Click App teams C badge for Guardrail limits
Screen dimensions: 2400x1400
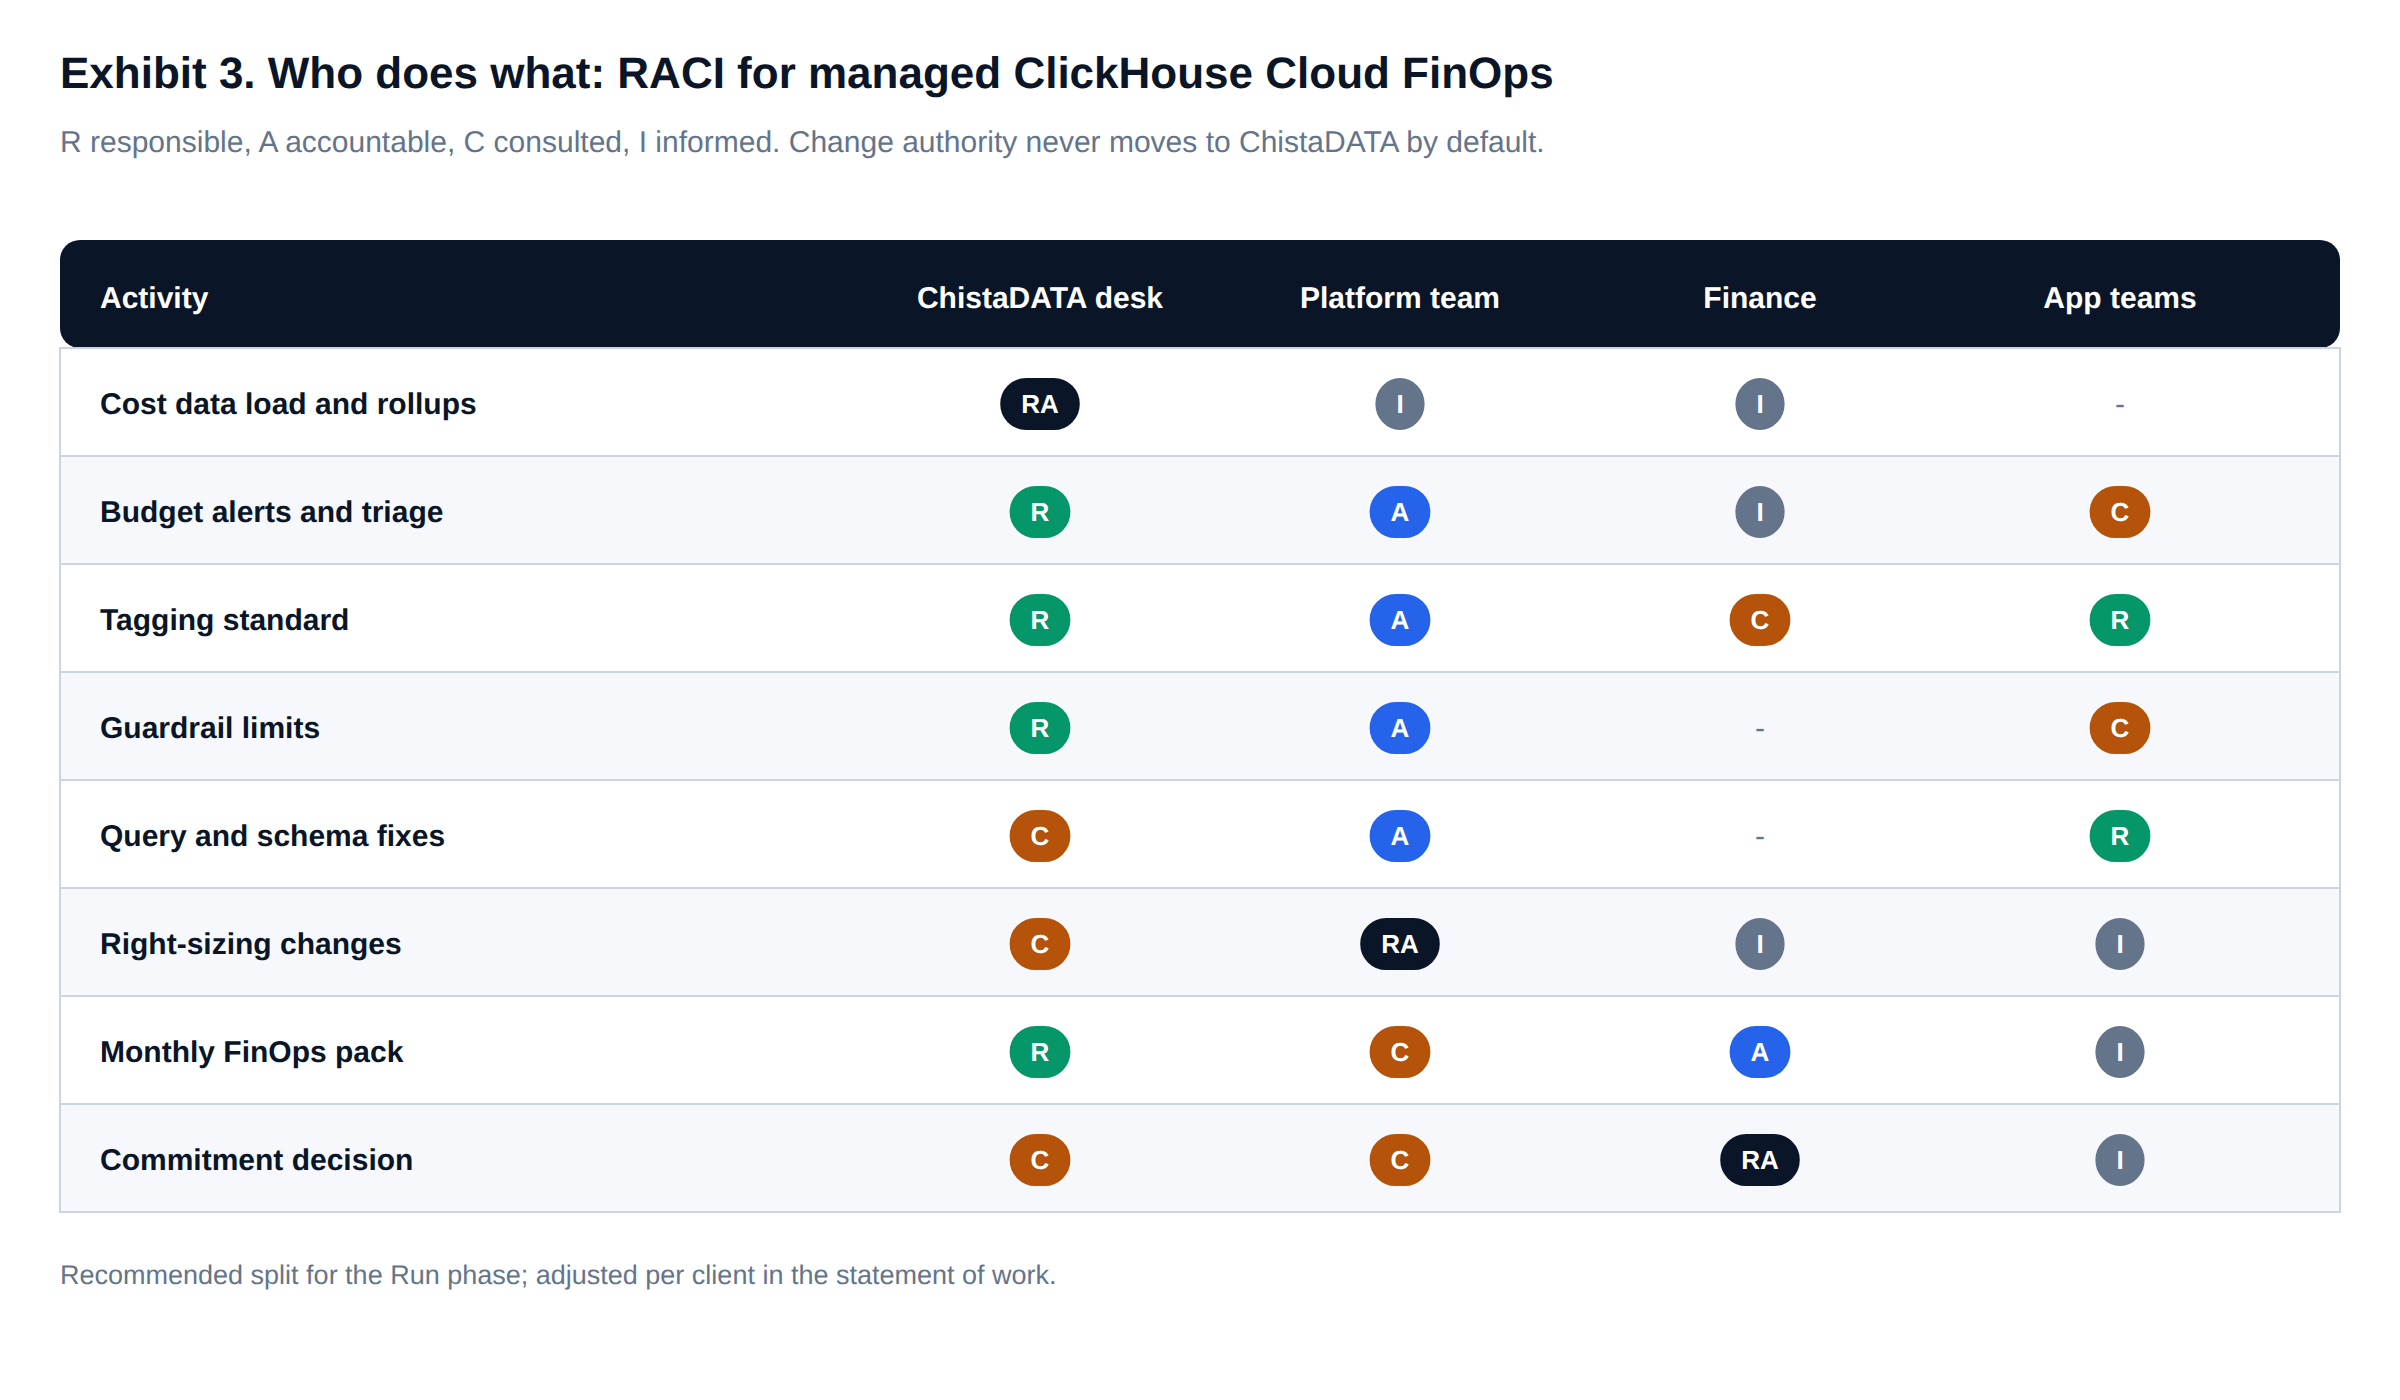click(2119, 728)
